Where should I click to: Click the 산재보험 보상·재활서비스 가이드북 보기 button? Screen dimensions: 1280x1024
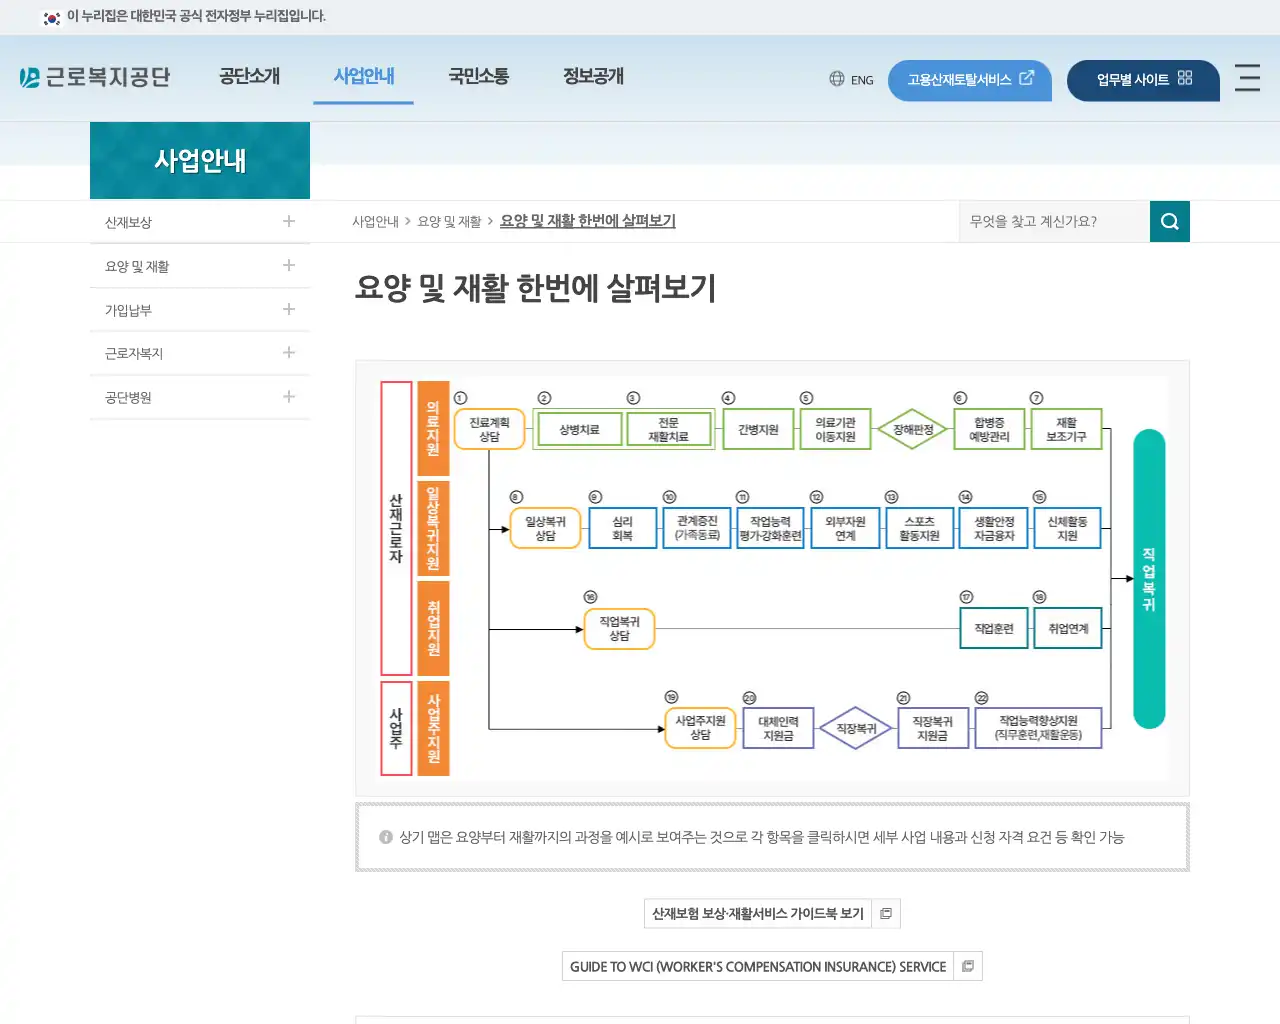click(x=758, y=913)
